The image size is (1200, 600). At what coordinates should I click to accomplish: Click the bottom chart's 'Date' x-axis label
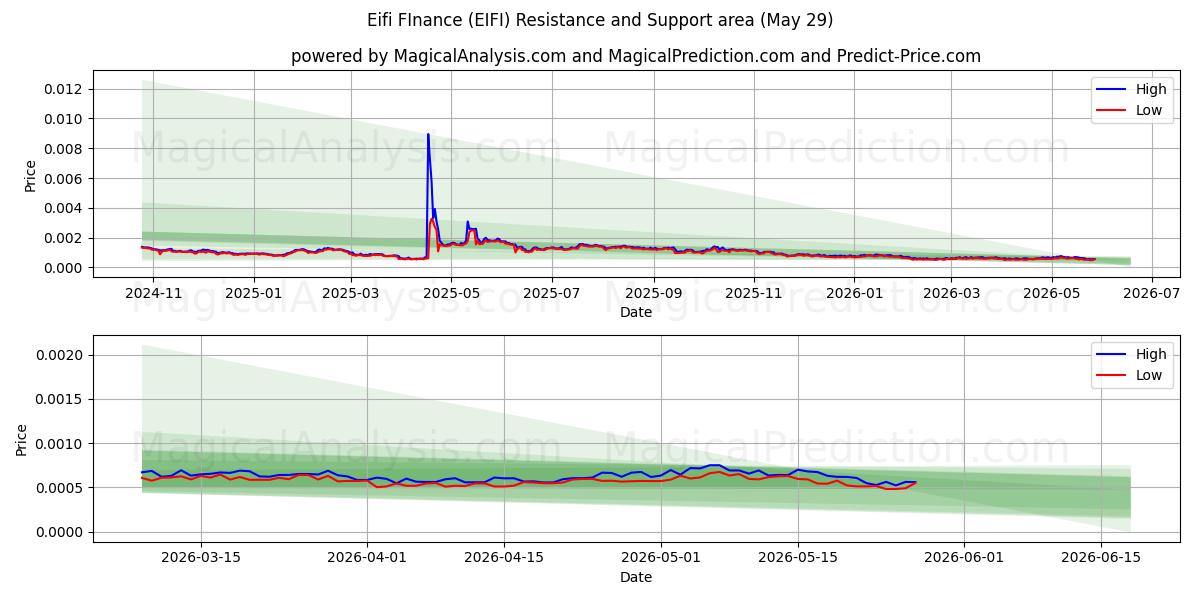tap(636, 577)
